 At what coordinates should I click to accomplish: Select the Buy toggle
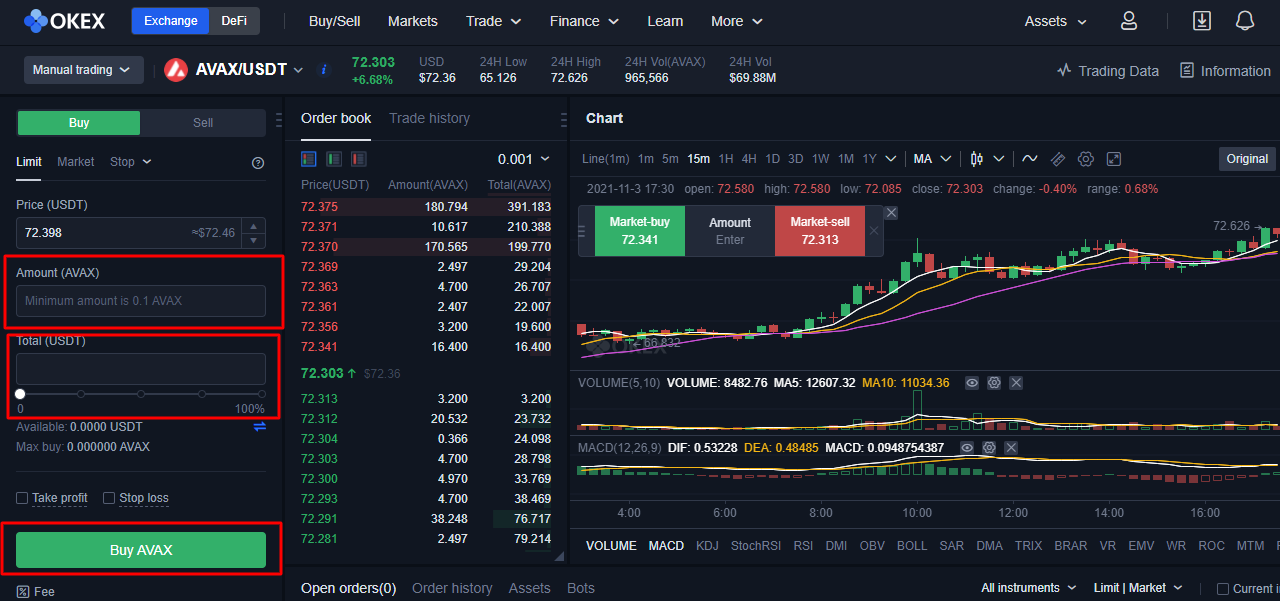click(79, 123)
